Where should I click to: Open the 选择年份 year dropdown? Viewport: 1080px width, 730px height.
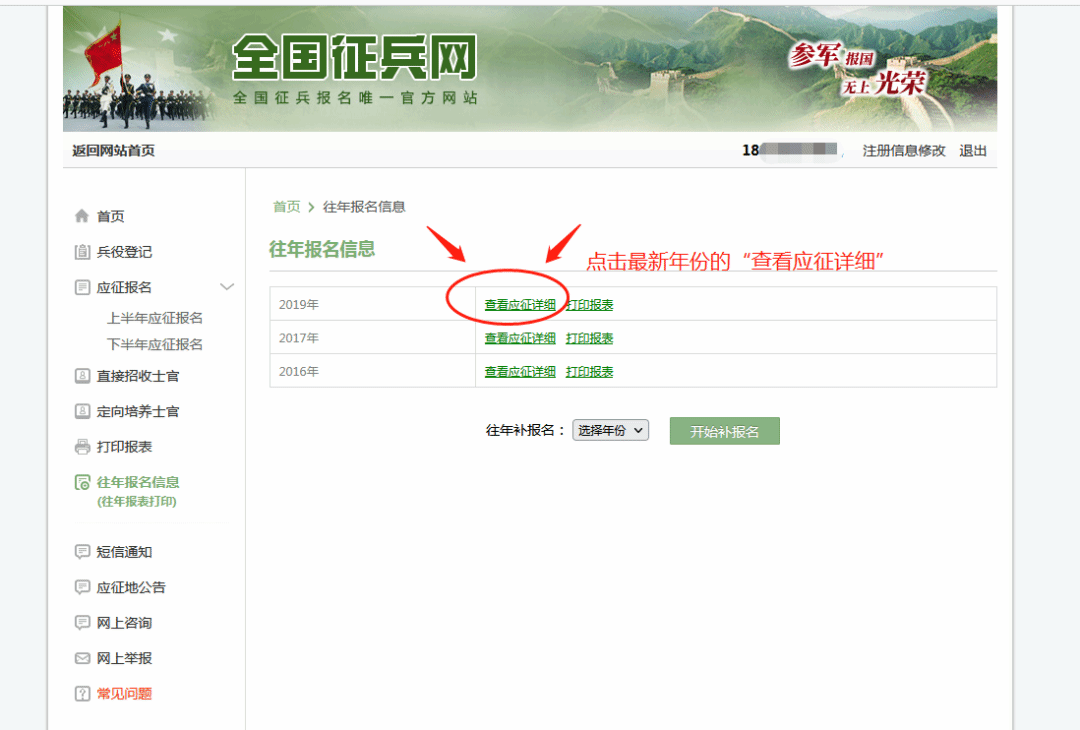tap(610, 430)
